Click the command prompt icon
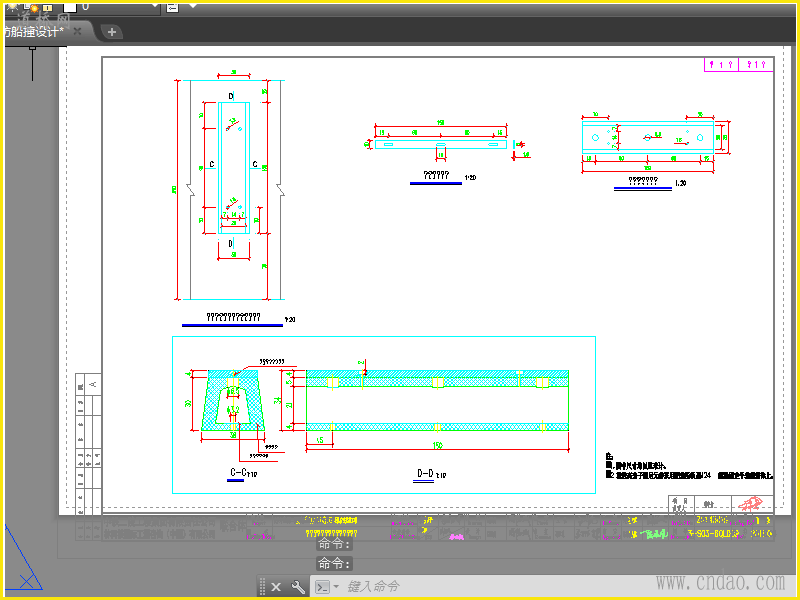800x600 pixels. click(322, 587)
